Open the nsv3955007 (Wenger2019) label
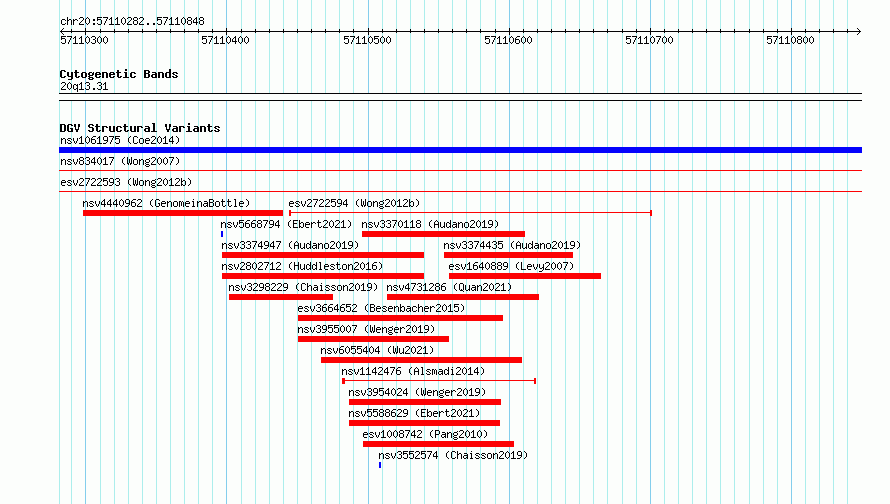This screenshot has width=890, height=504. 366,329
